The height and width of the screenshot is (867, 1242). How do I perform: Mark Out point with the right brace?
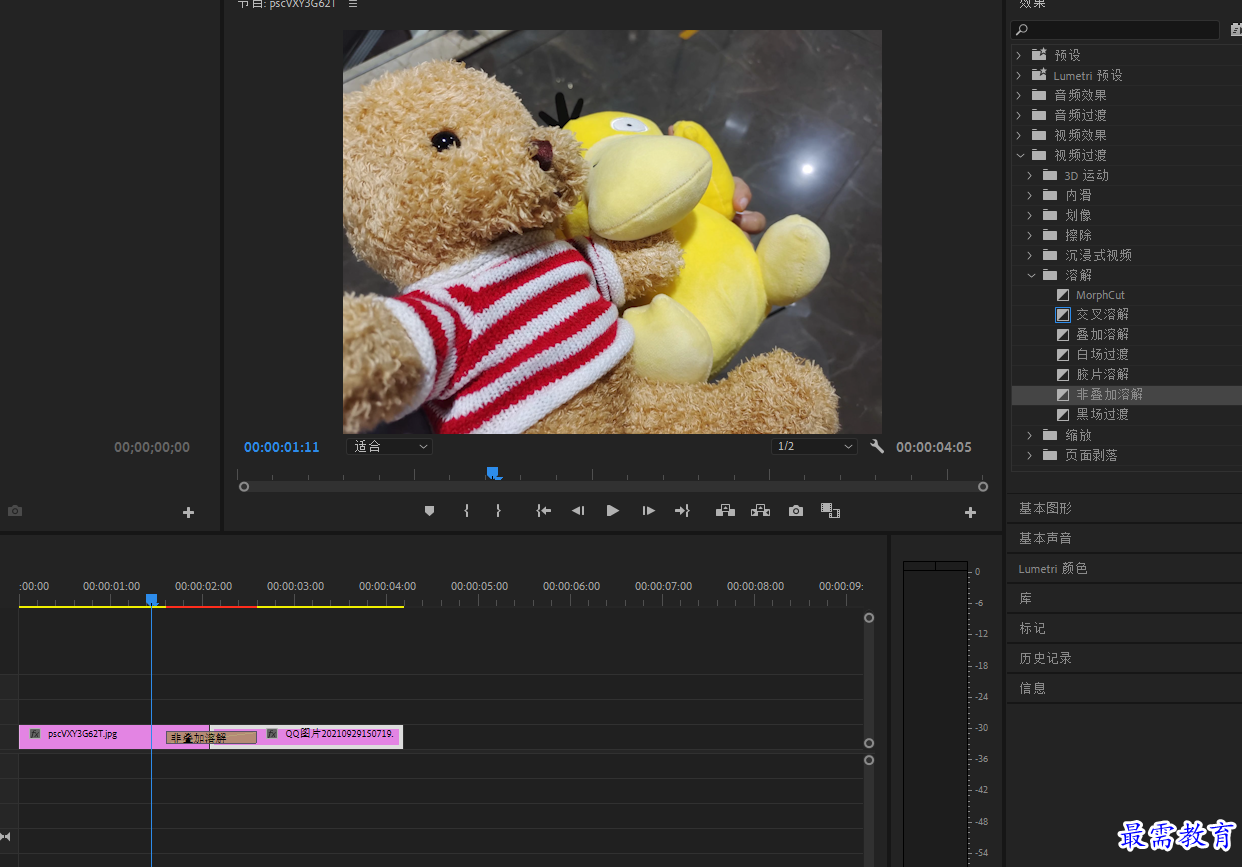click(x=498, y=511)
